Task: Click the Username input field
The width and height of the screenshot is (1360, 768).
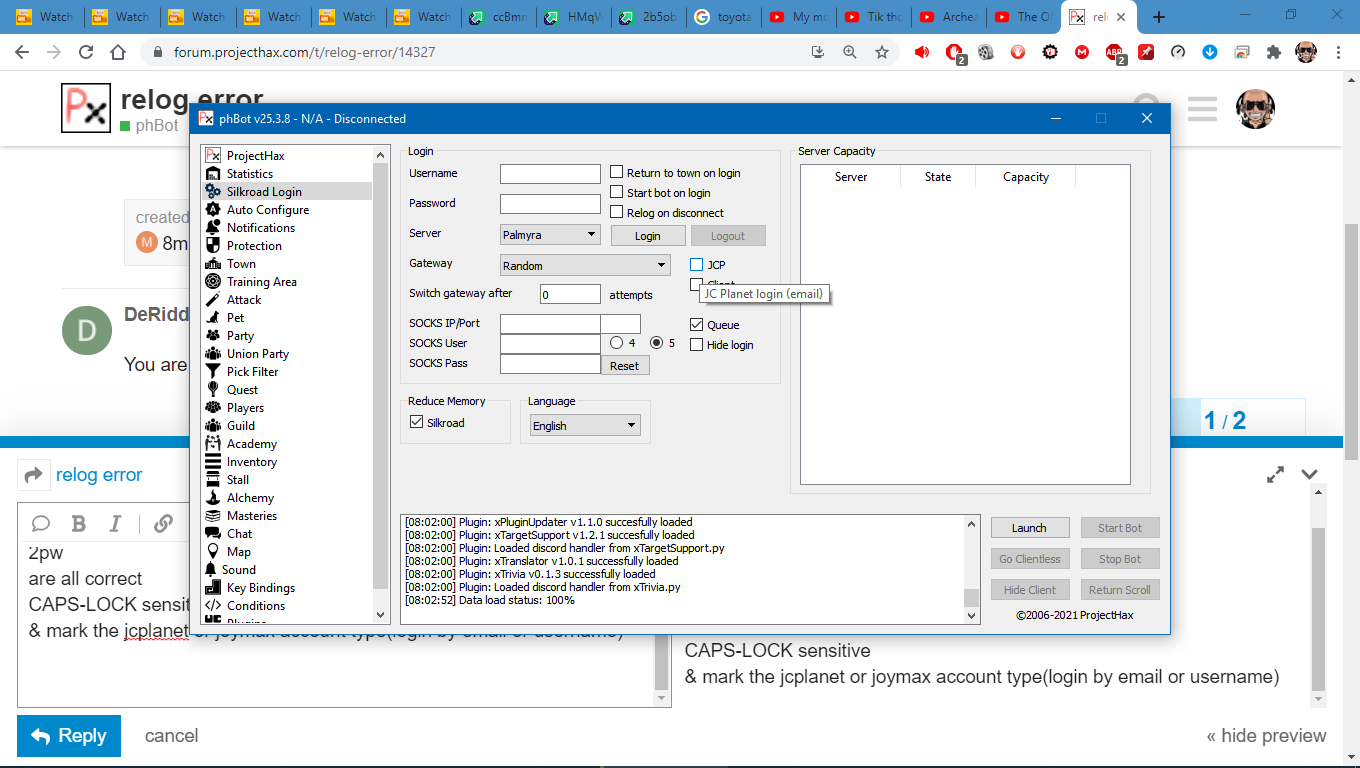Action: 550,174
